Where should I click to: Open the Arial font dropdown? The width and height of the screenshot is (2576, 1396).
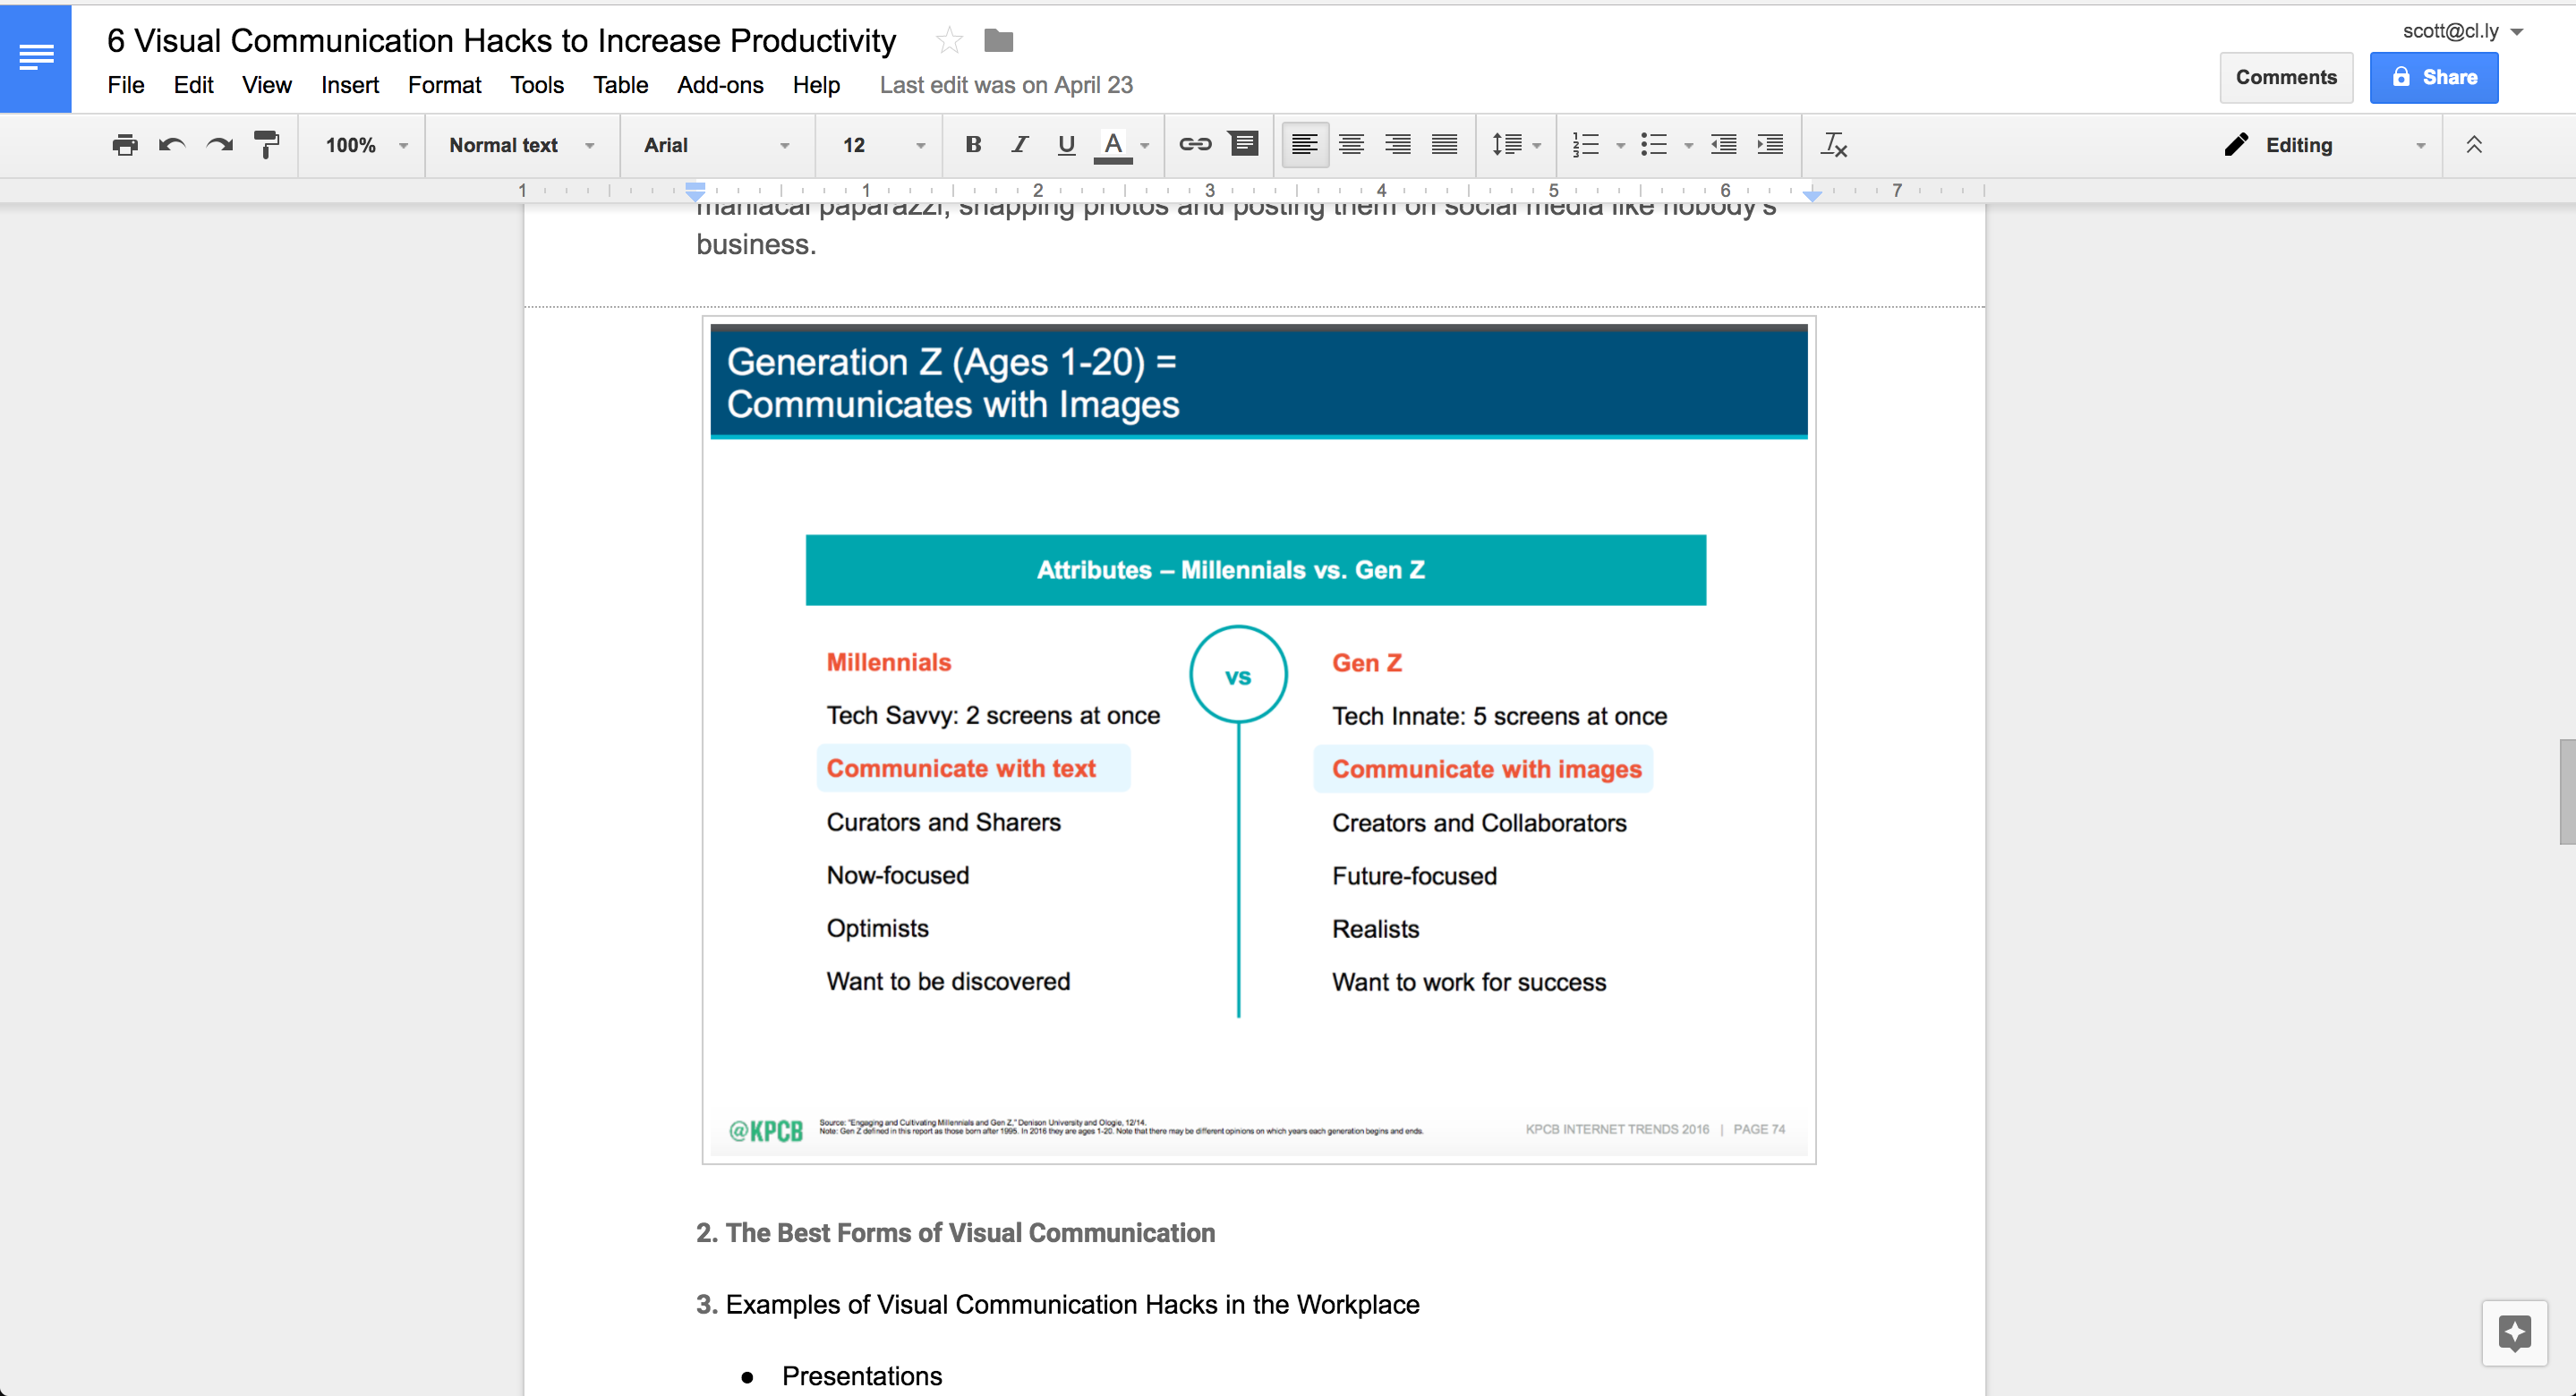tap(717, 145)
